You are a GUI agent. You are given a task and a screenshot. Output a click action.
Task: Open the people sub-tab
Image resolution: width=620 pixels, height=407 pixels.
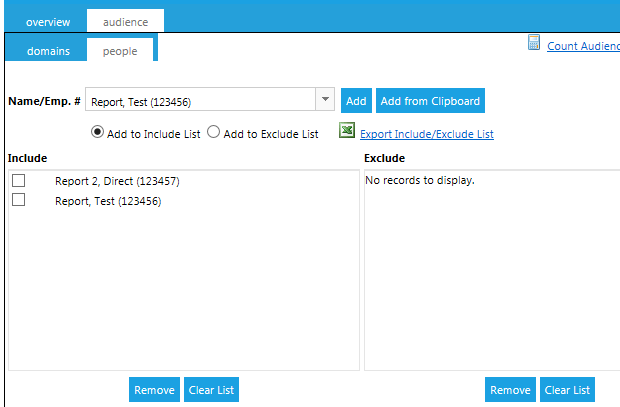[119, 50]
